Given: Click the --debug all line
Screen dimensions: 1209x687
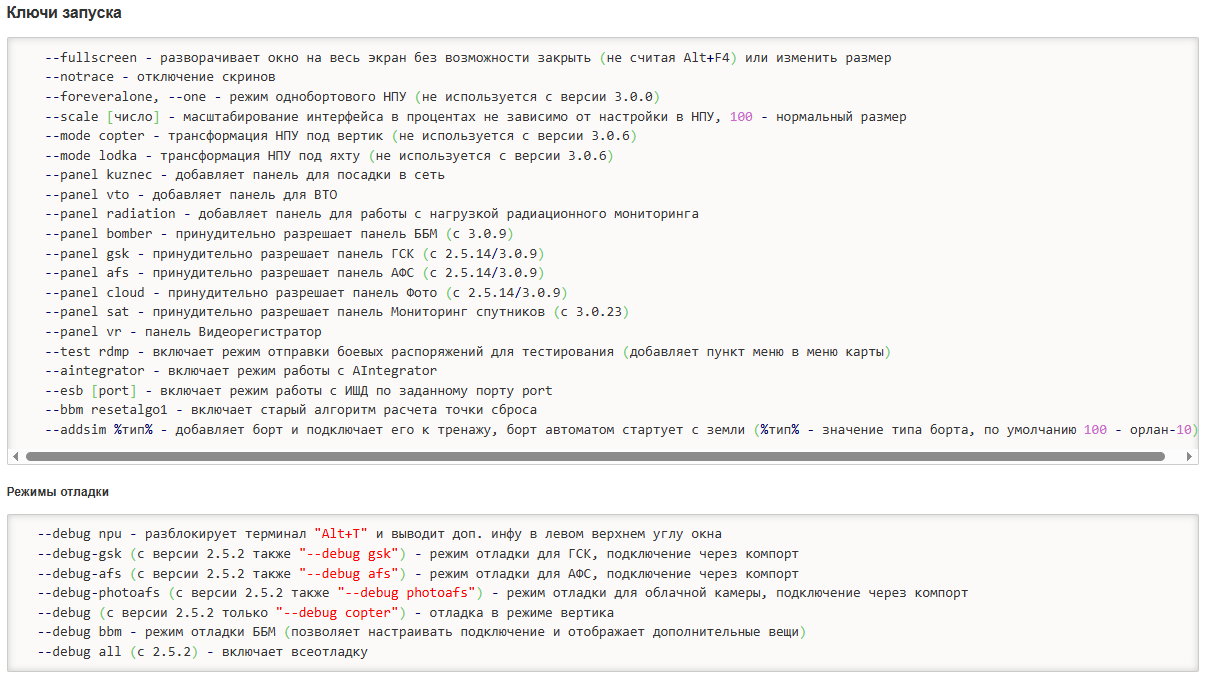Looking at the screenshot, I should tap(202, 652).
